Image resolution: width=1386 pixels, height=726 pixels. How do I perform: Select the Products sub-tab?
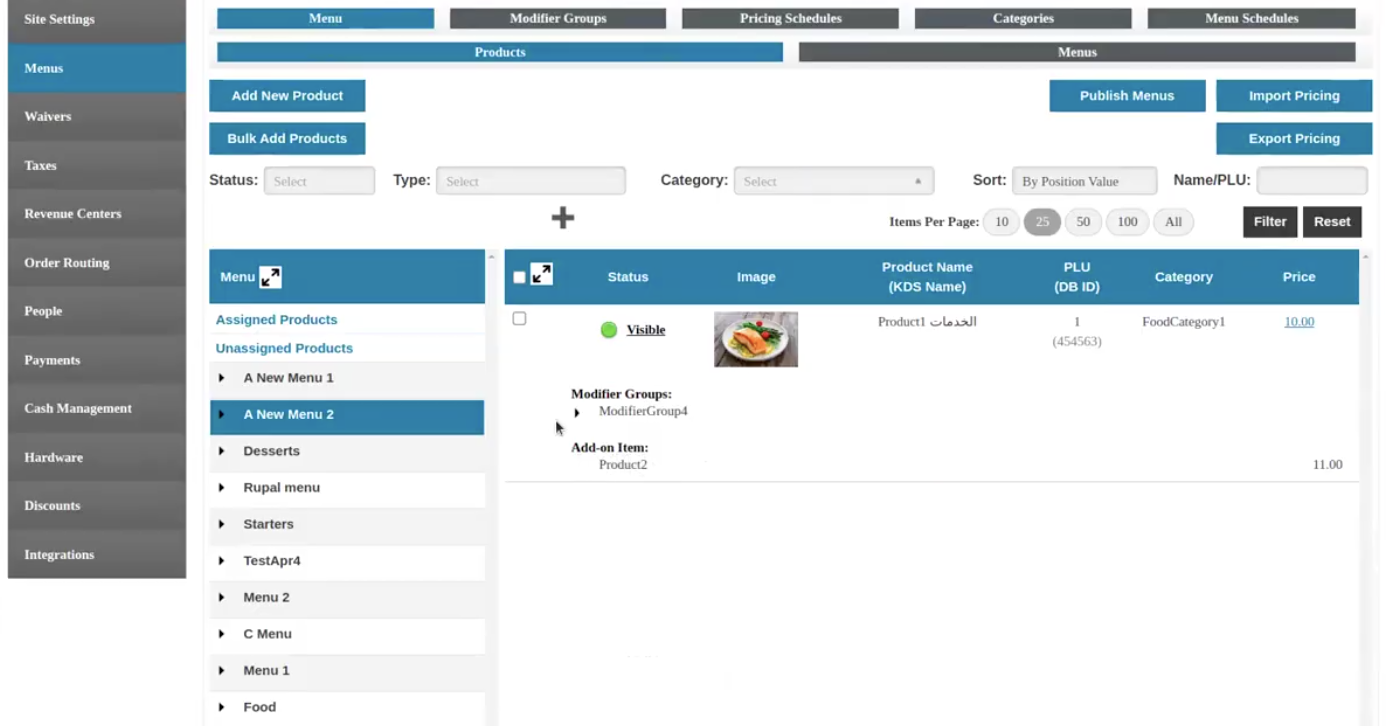pyautogui.click(x=500, y=52)
